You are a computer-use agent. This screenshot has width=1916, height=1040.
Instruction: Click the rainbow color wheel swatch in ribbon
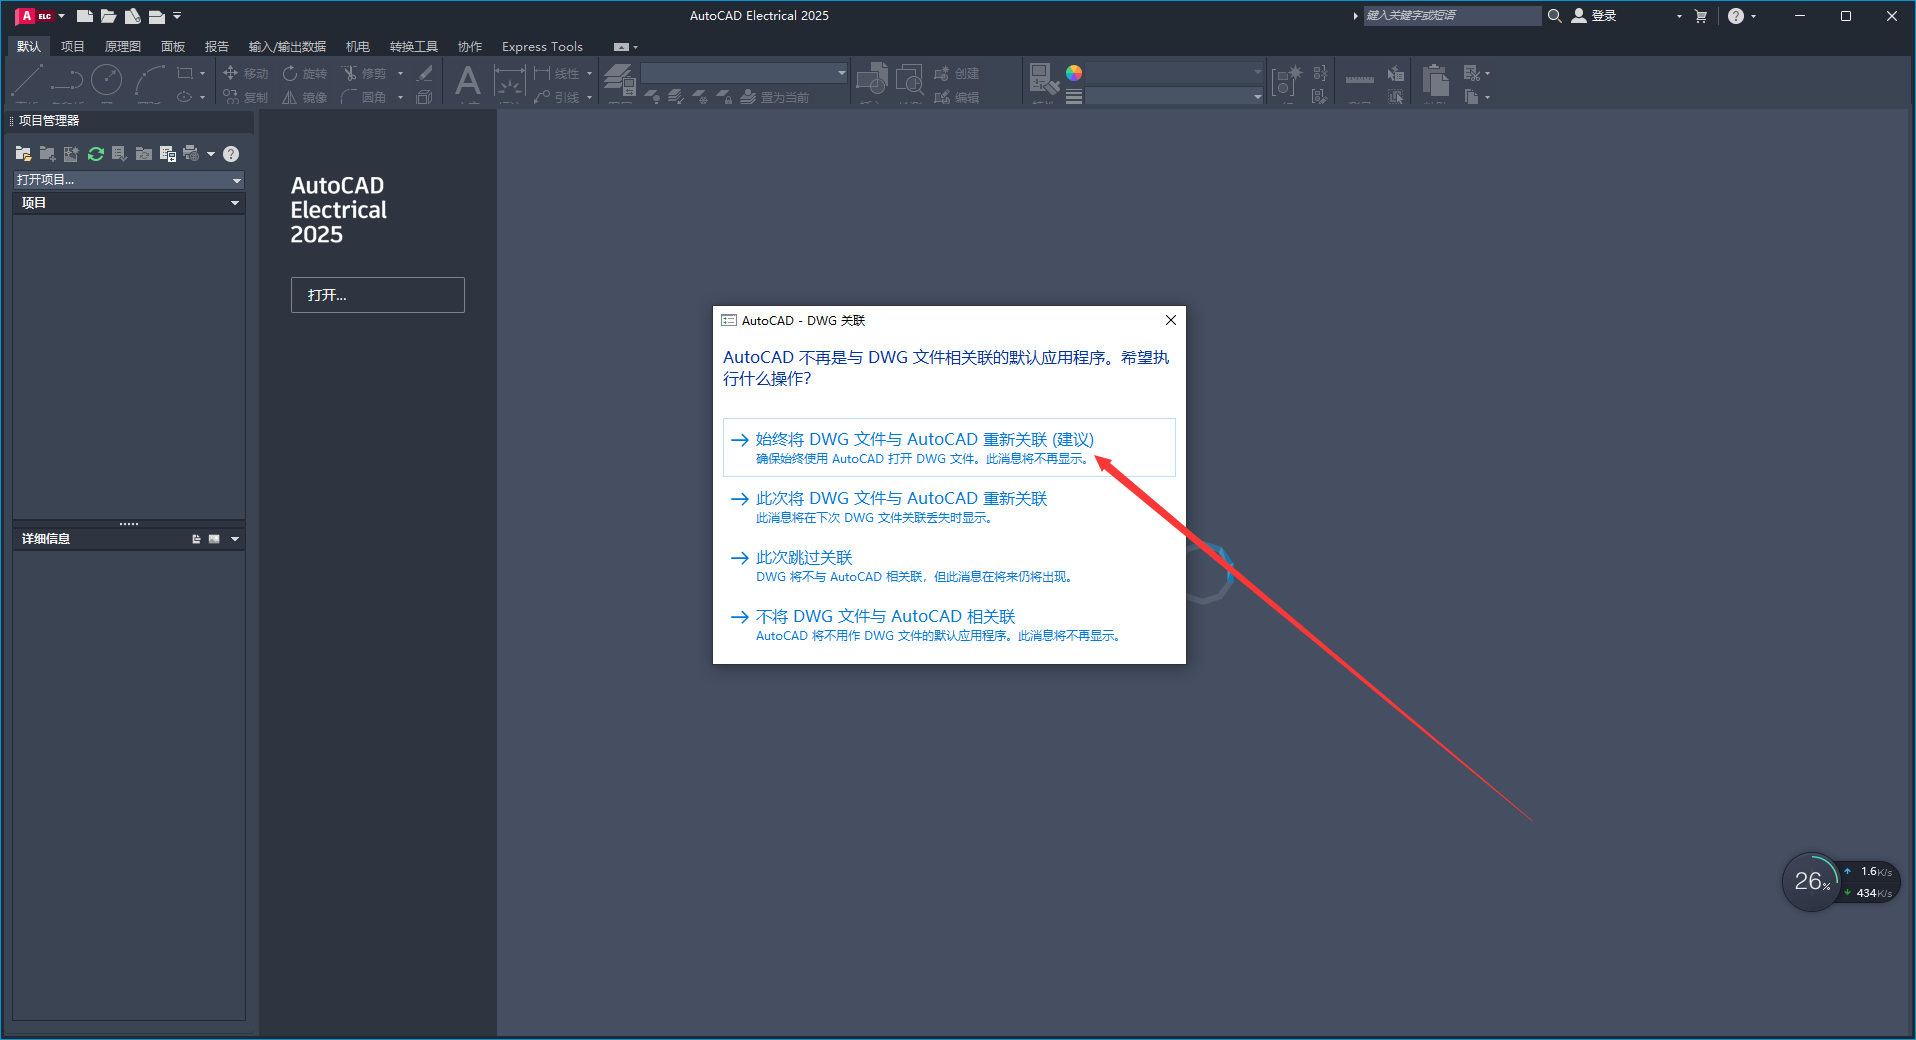tap(1074, 73)
